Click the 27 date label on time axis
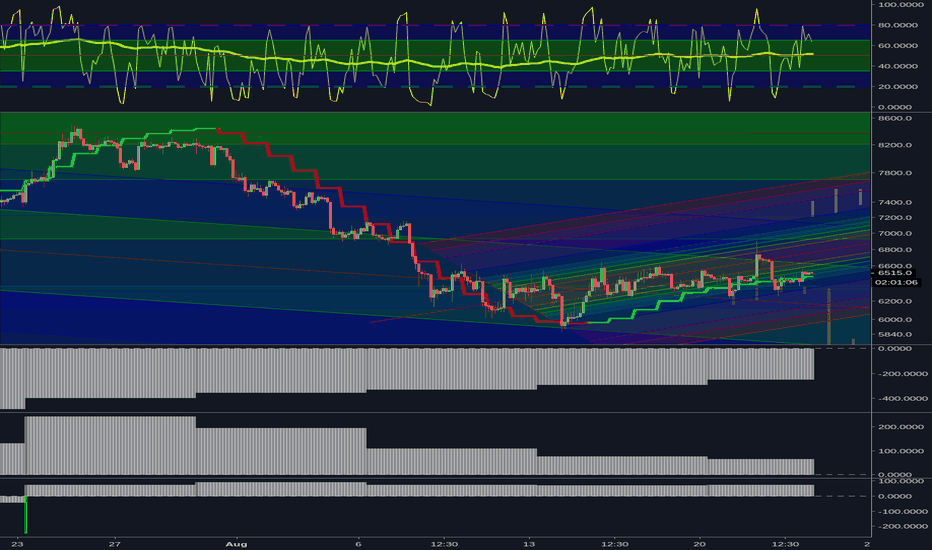The width and height of the screenshot is (932, 550). coord(115,543)
